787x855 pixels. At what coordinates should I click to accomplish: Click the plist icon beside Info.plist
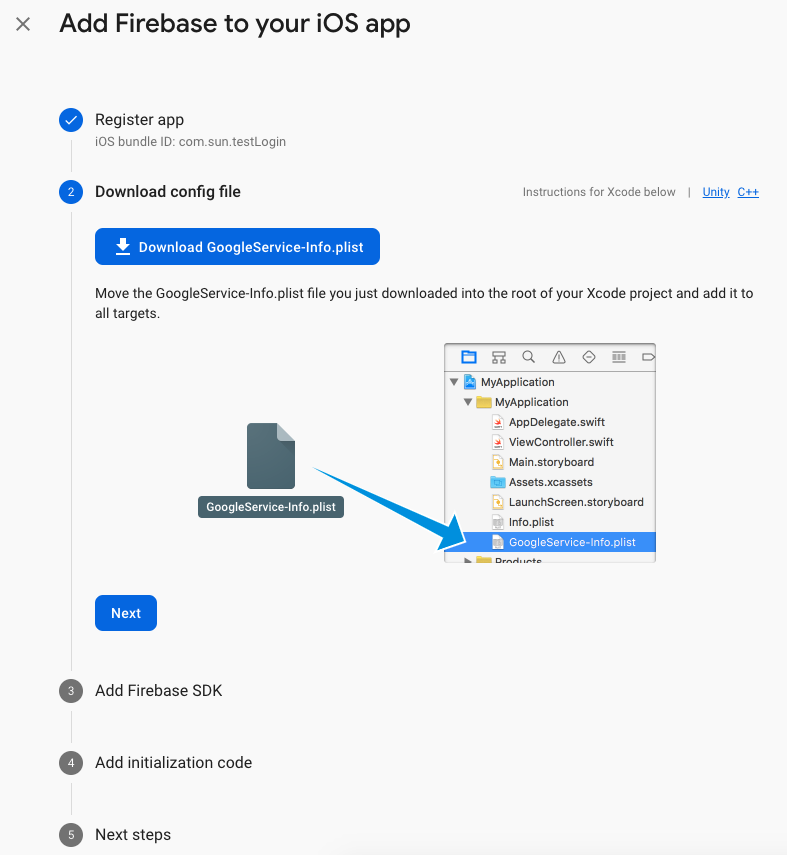pyautogui.click(x=497, y=522)
